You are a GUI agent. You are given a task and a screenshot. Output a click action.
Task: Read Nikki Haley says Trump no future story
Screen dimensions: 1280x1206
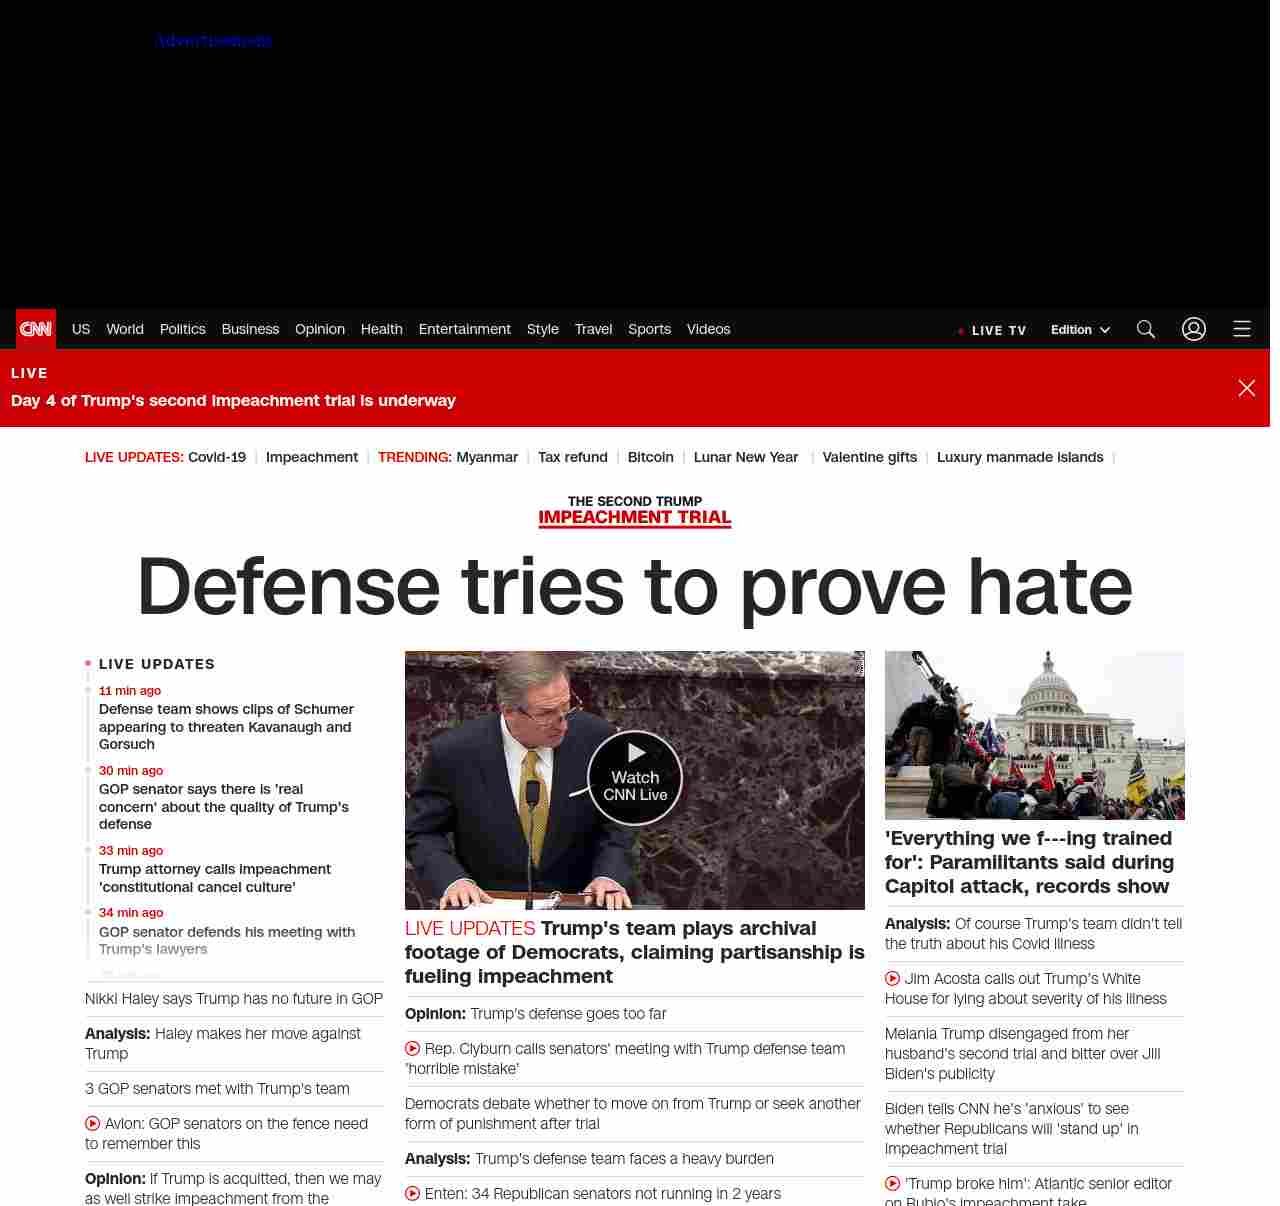pyautogui.click(x=234, y=999)
